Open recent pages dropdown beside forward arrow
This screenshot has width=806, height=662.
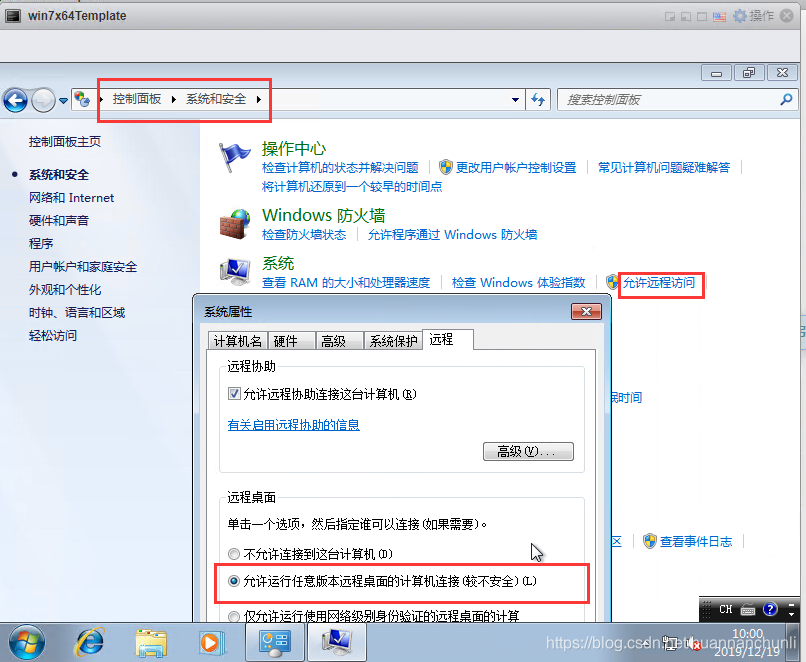[63, 101]
